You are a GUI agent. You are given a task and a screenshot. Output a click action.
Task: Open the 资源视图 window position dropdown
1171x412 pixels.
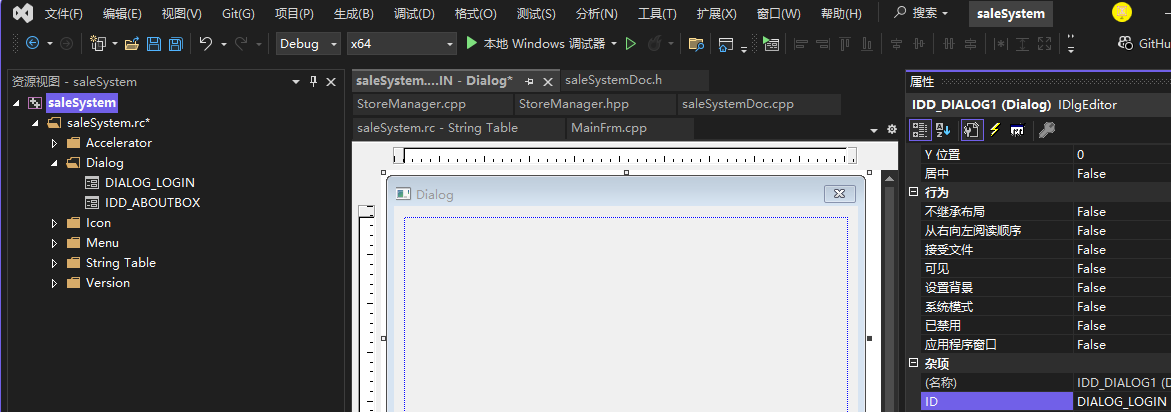click(296, 81)
